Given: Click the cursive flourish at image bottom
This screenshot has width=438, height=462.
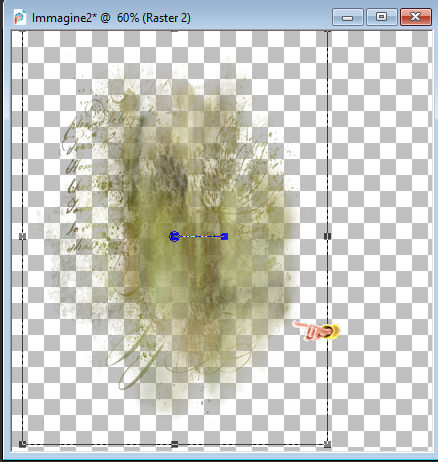Looking at the screenshot, I should (x=140, y=367).
